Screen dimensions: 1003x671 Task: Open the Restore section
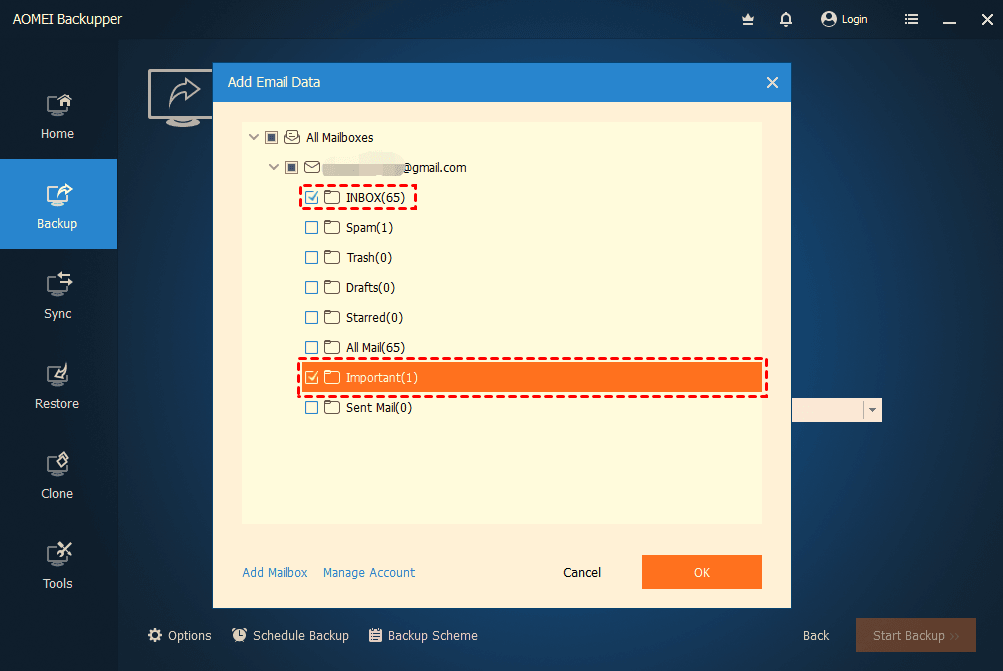tap(58, 384)
